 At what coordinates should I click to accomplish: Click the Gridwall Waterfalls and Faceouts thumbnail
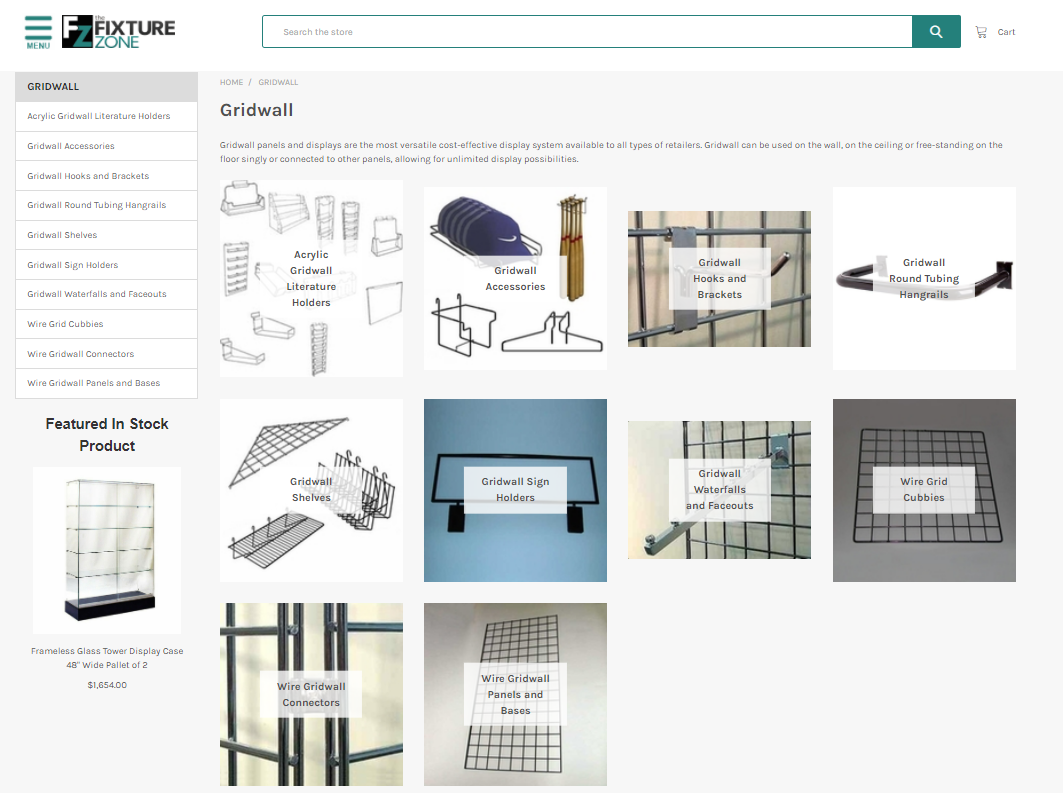pyautogui.click(x=719, y=489)
